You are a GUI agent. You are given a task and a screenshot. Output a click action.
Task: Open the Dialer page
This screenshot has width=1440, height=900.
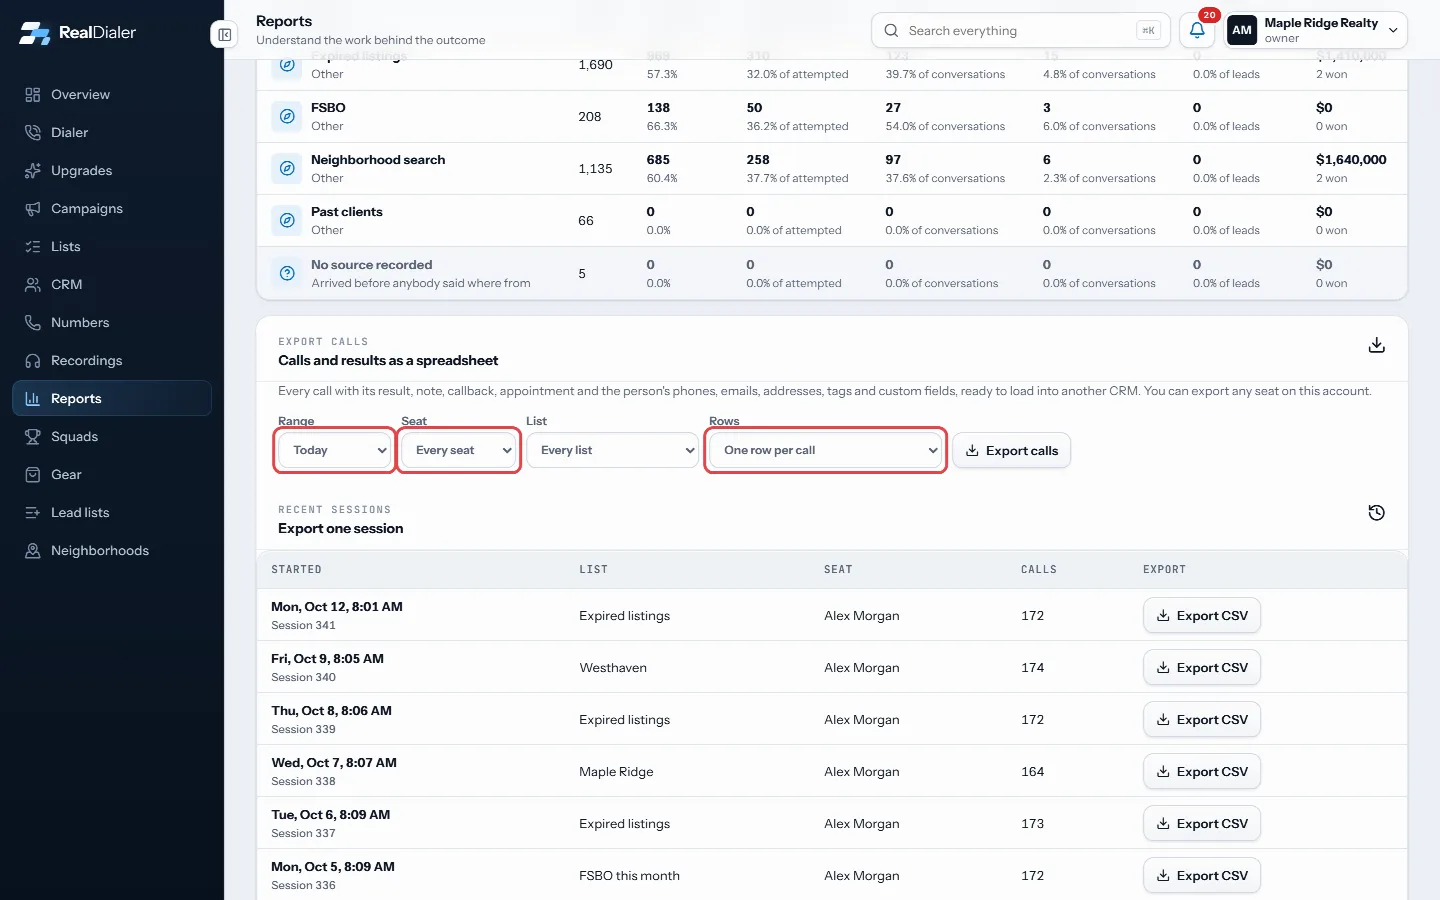(x=112, y=133)
